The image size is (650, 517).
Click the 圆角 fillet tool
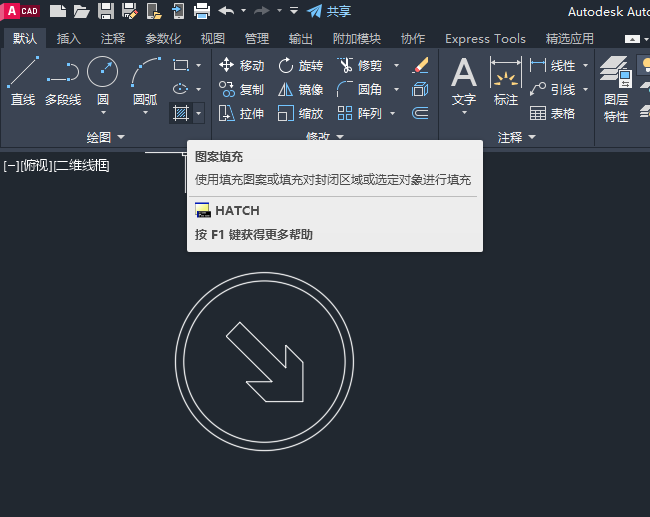click(359, 89)
